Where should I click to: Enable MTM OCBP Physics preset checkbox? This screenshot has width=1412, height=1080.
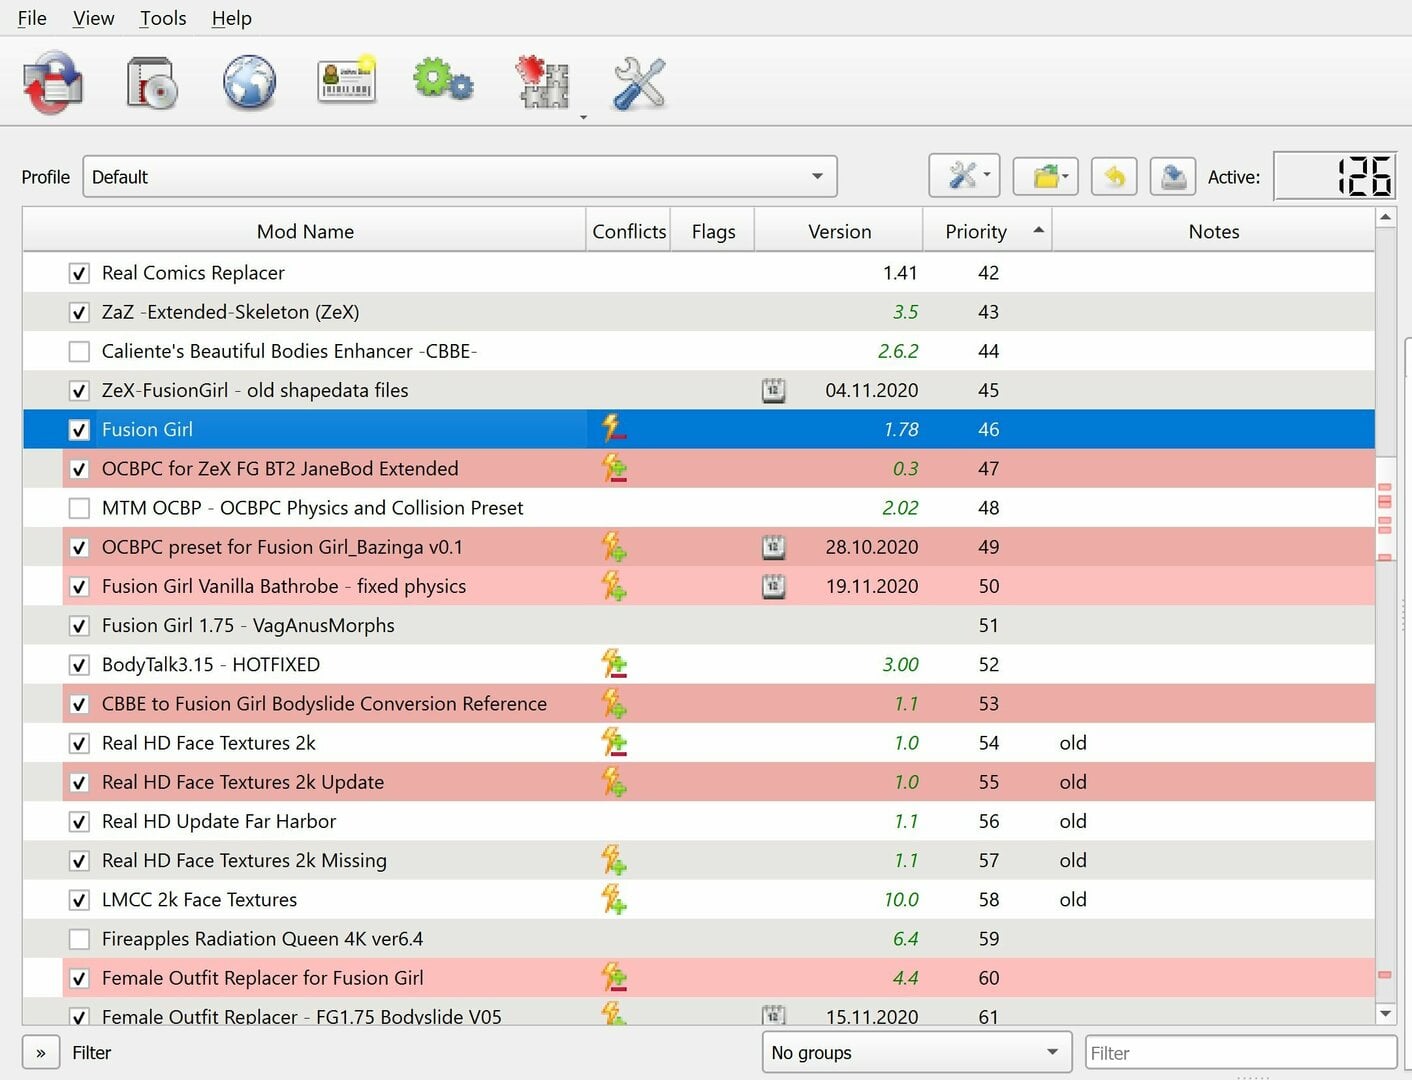[x=79, y=508]
